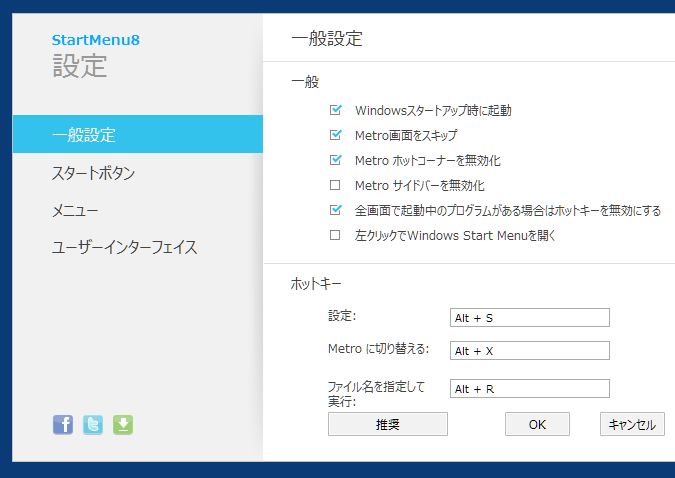Click the green download icon
This screenshot has height=478, width=675.
click(123, 425)
